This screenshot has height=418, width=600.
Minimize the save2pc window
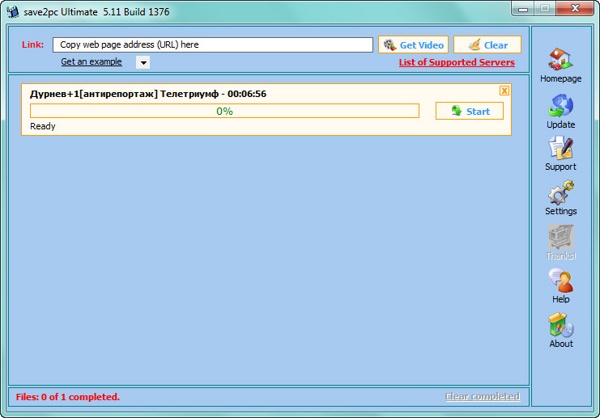click(524, 9)
